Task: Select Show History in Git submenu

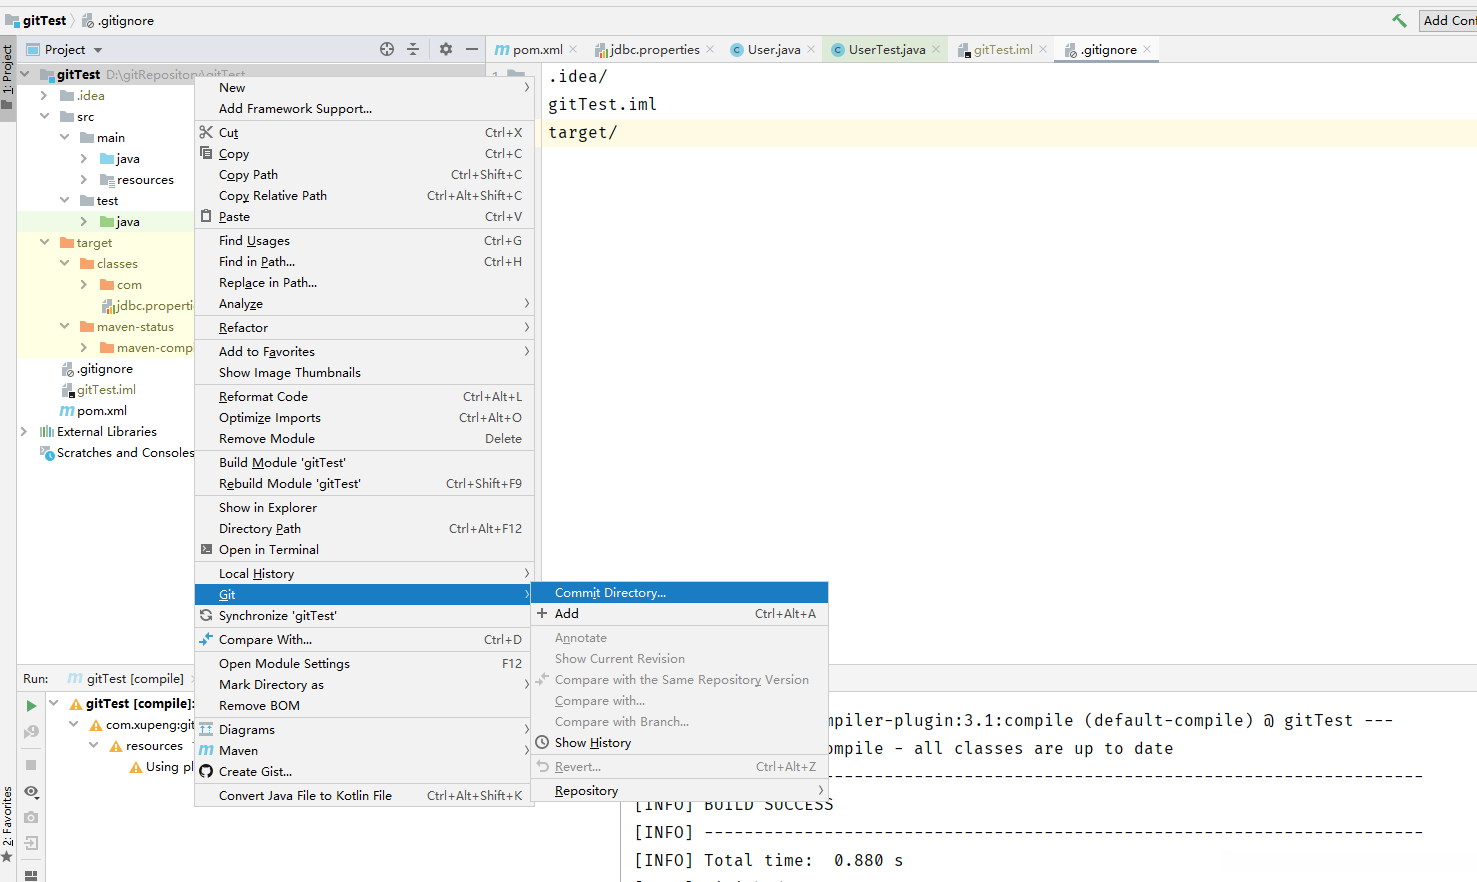Action: [x=593, y=743]
